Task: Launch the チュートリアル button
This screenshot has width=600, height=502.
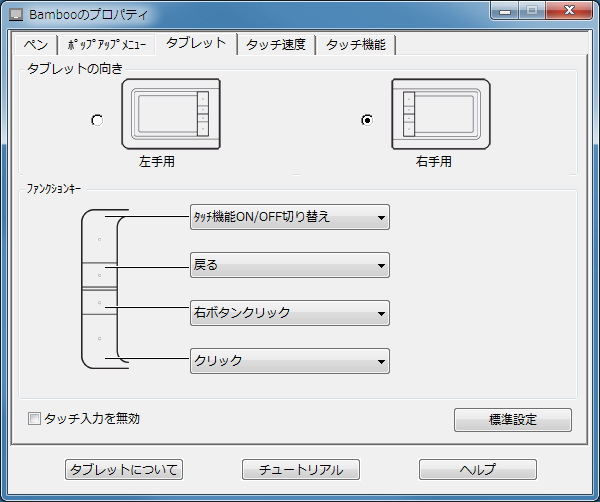Action: tap(301, 469)
